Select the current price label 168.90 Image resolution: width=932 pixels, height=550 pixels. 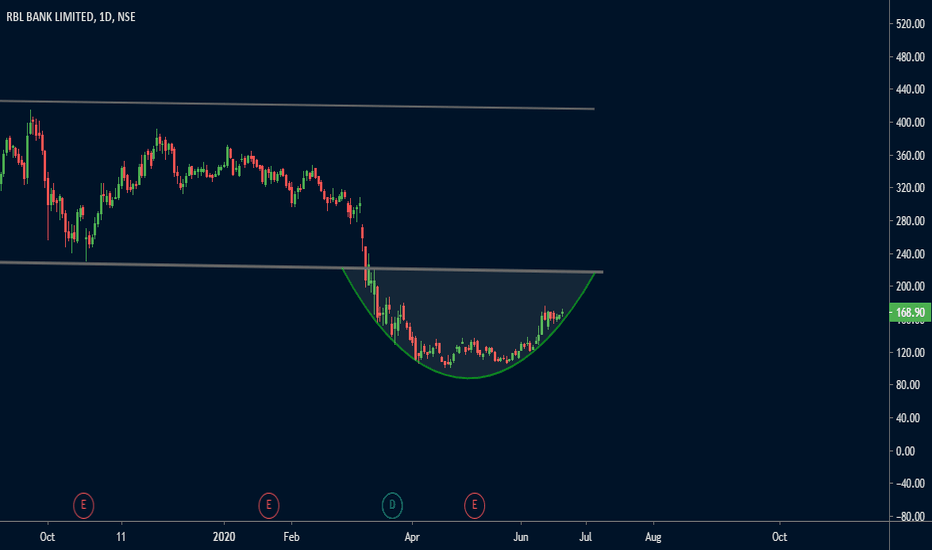[x=910, y=313]
